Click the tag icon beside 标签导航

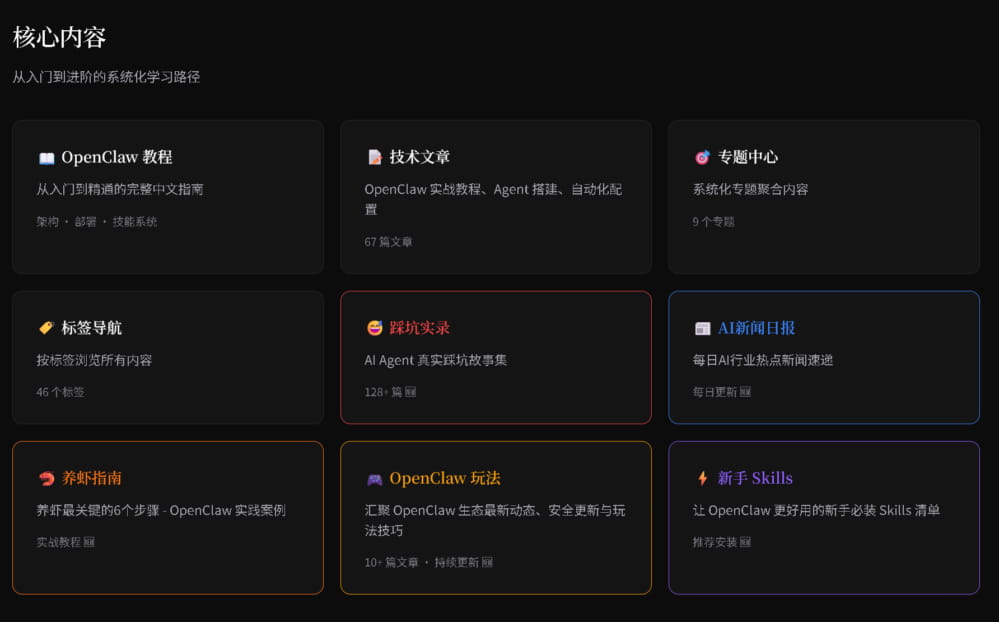click(47, 328)
